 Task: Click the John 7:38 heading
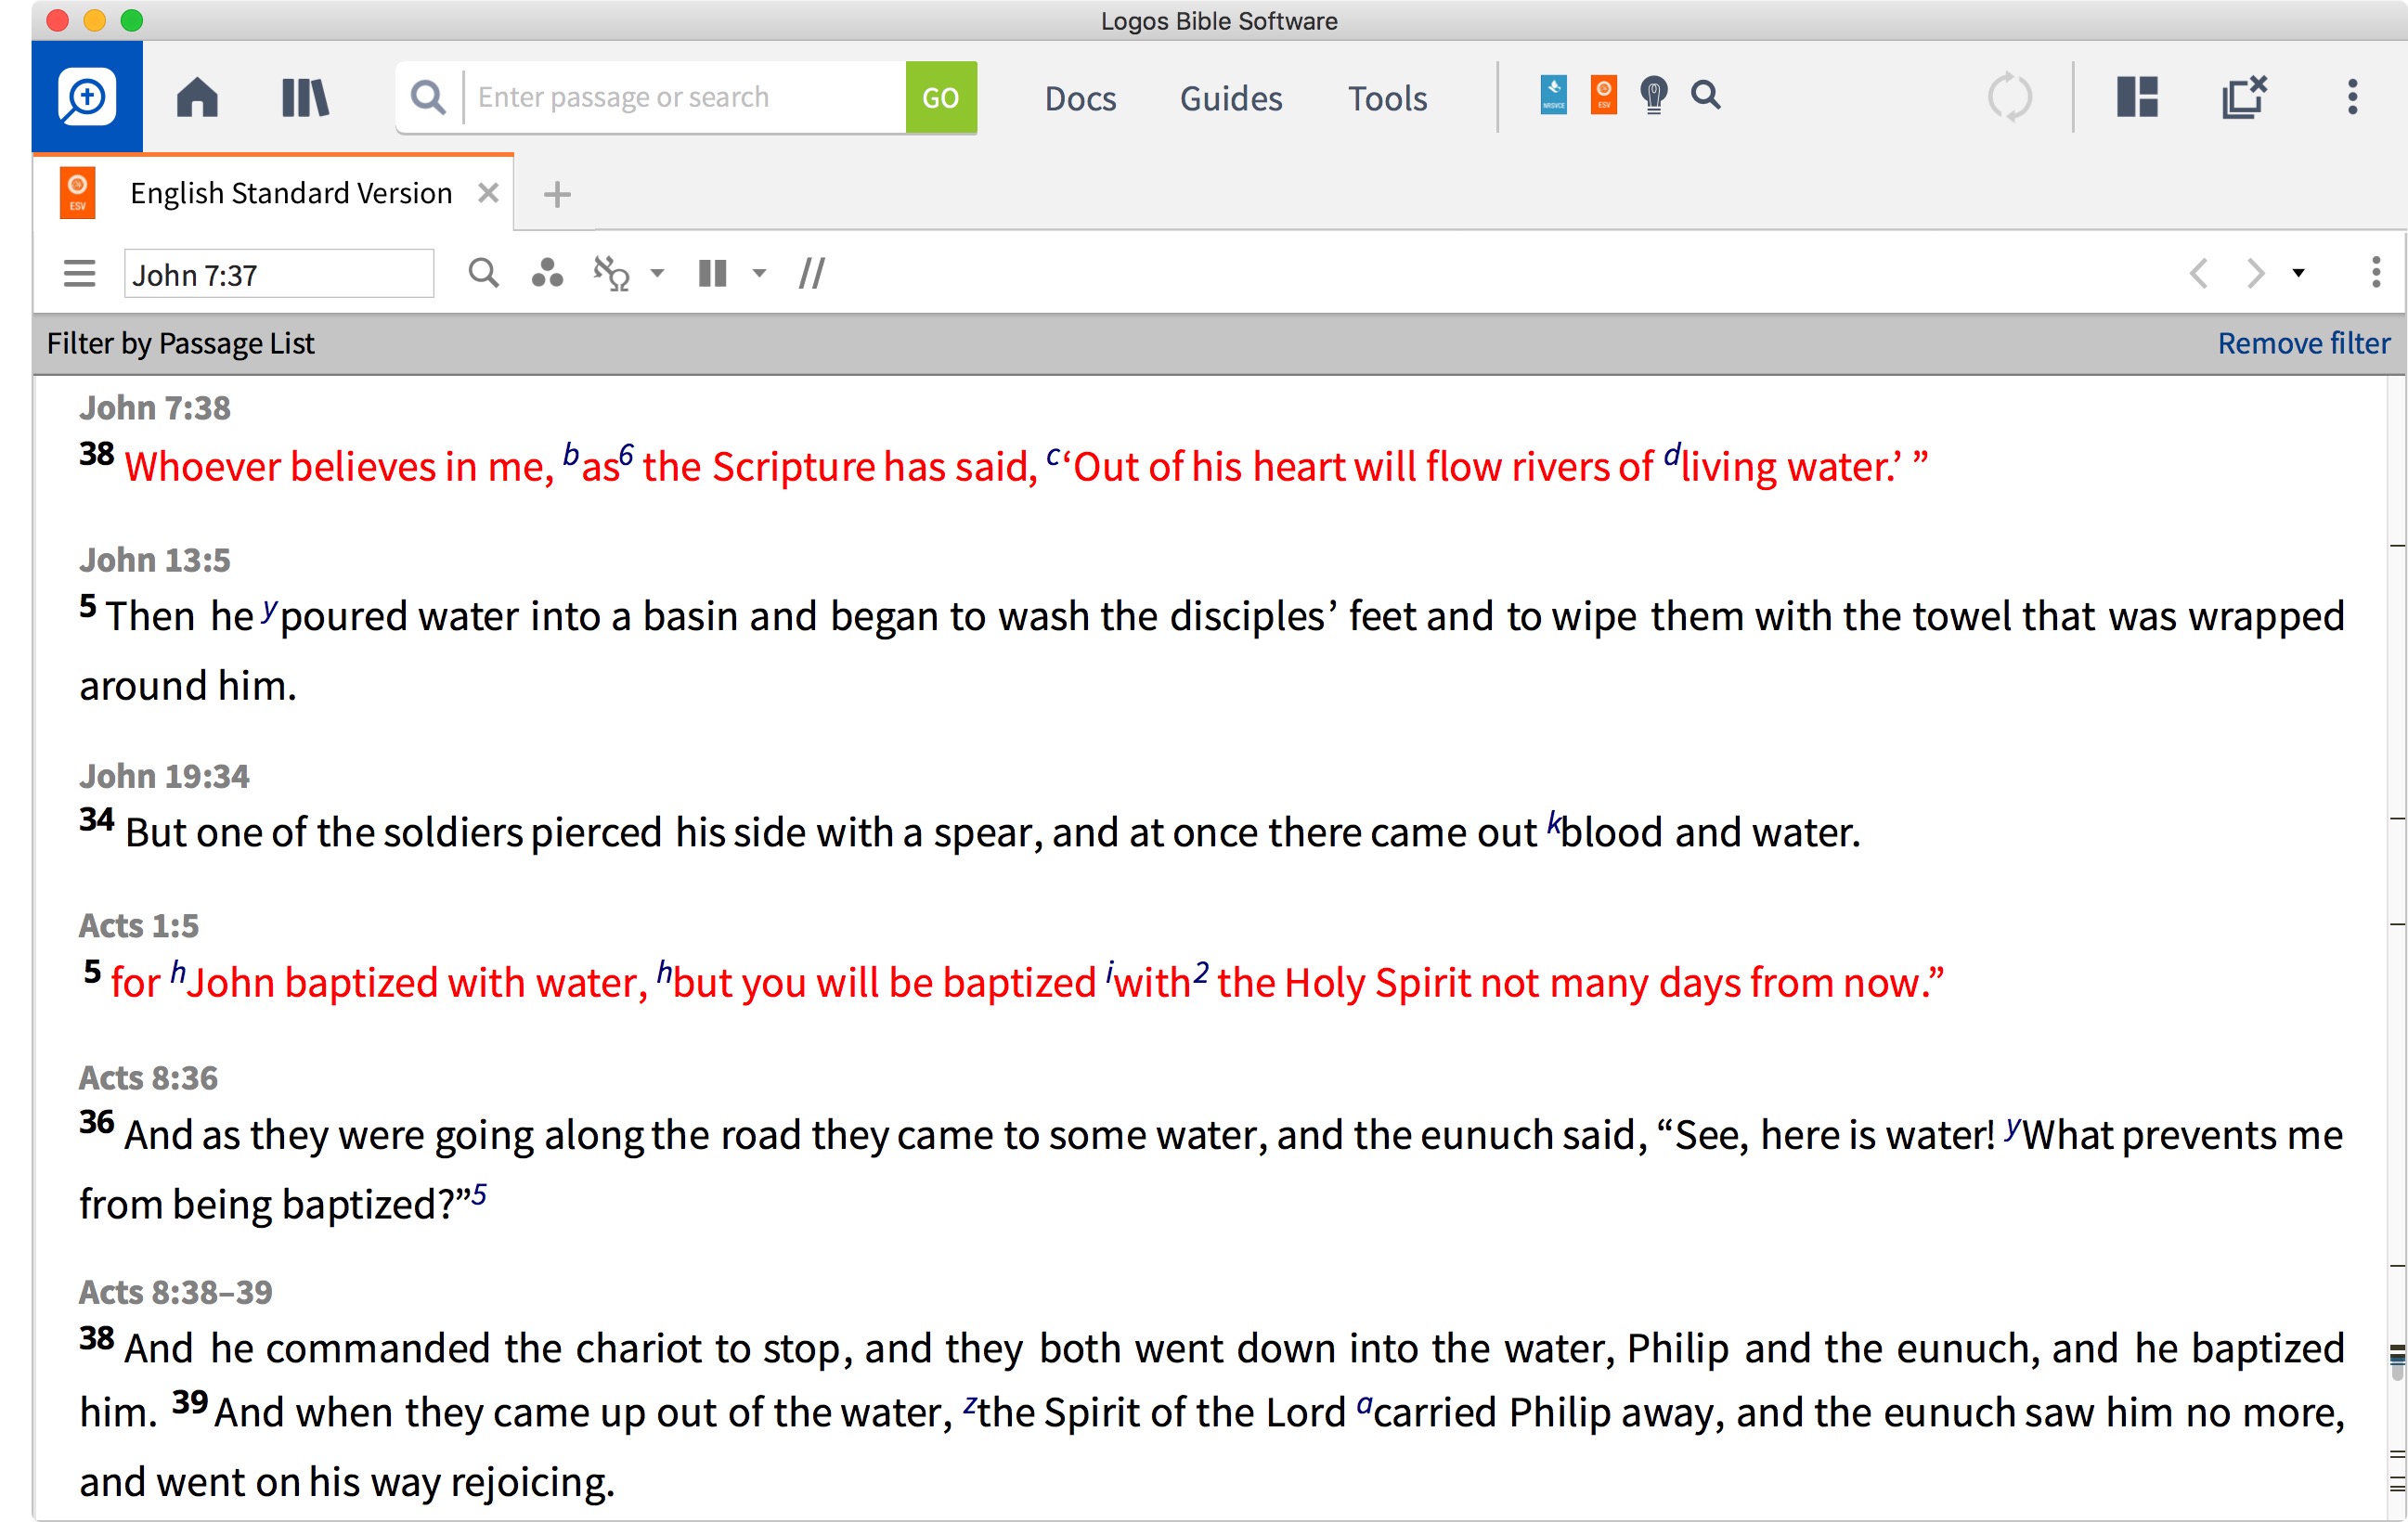click(x=155, y=408)
